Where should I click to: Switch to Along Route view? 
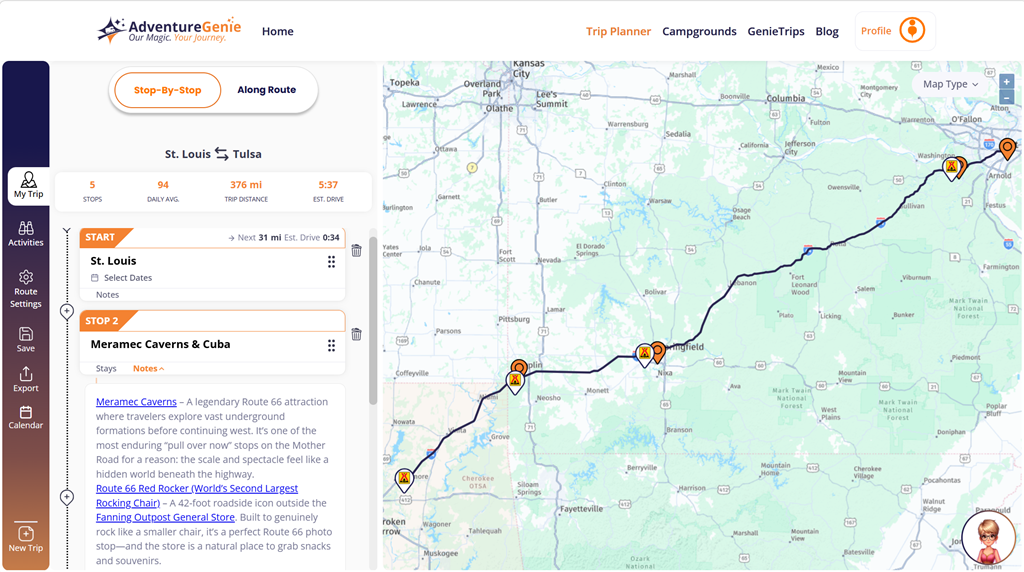coord(266,90)
